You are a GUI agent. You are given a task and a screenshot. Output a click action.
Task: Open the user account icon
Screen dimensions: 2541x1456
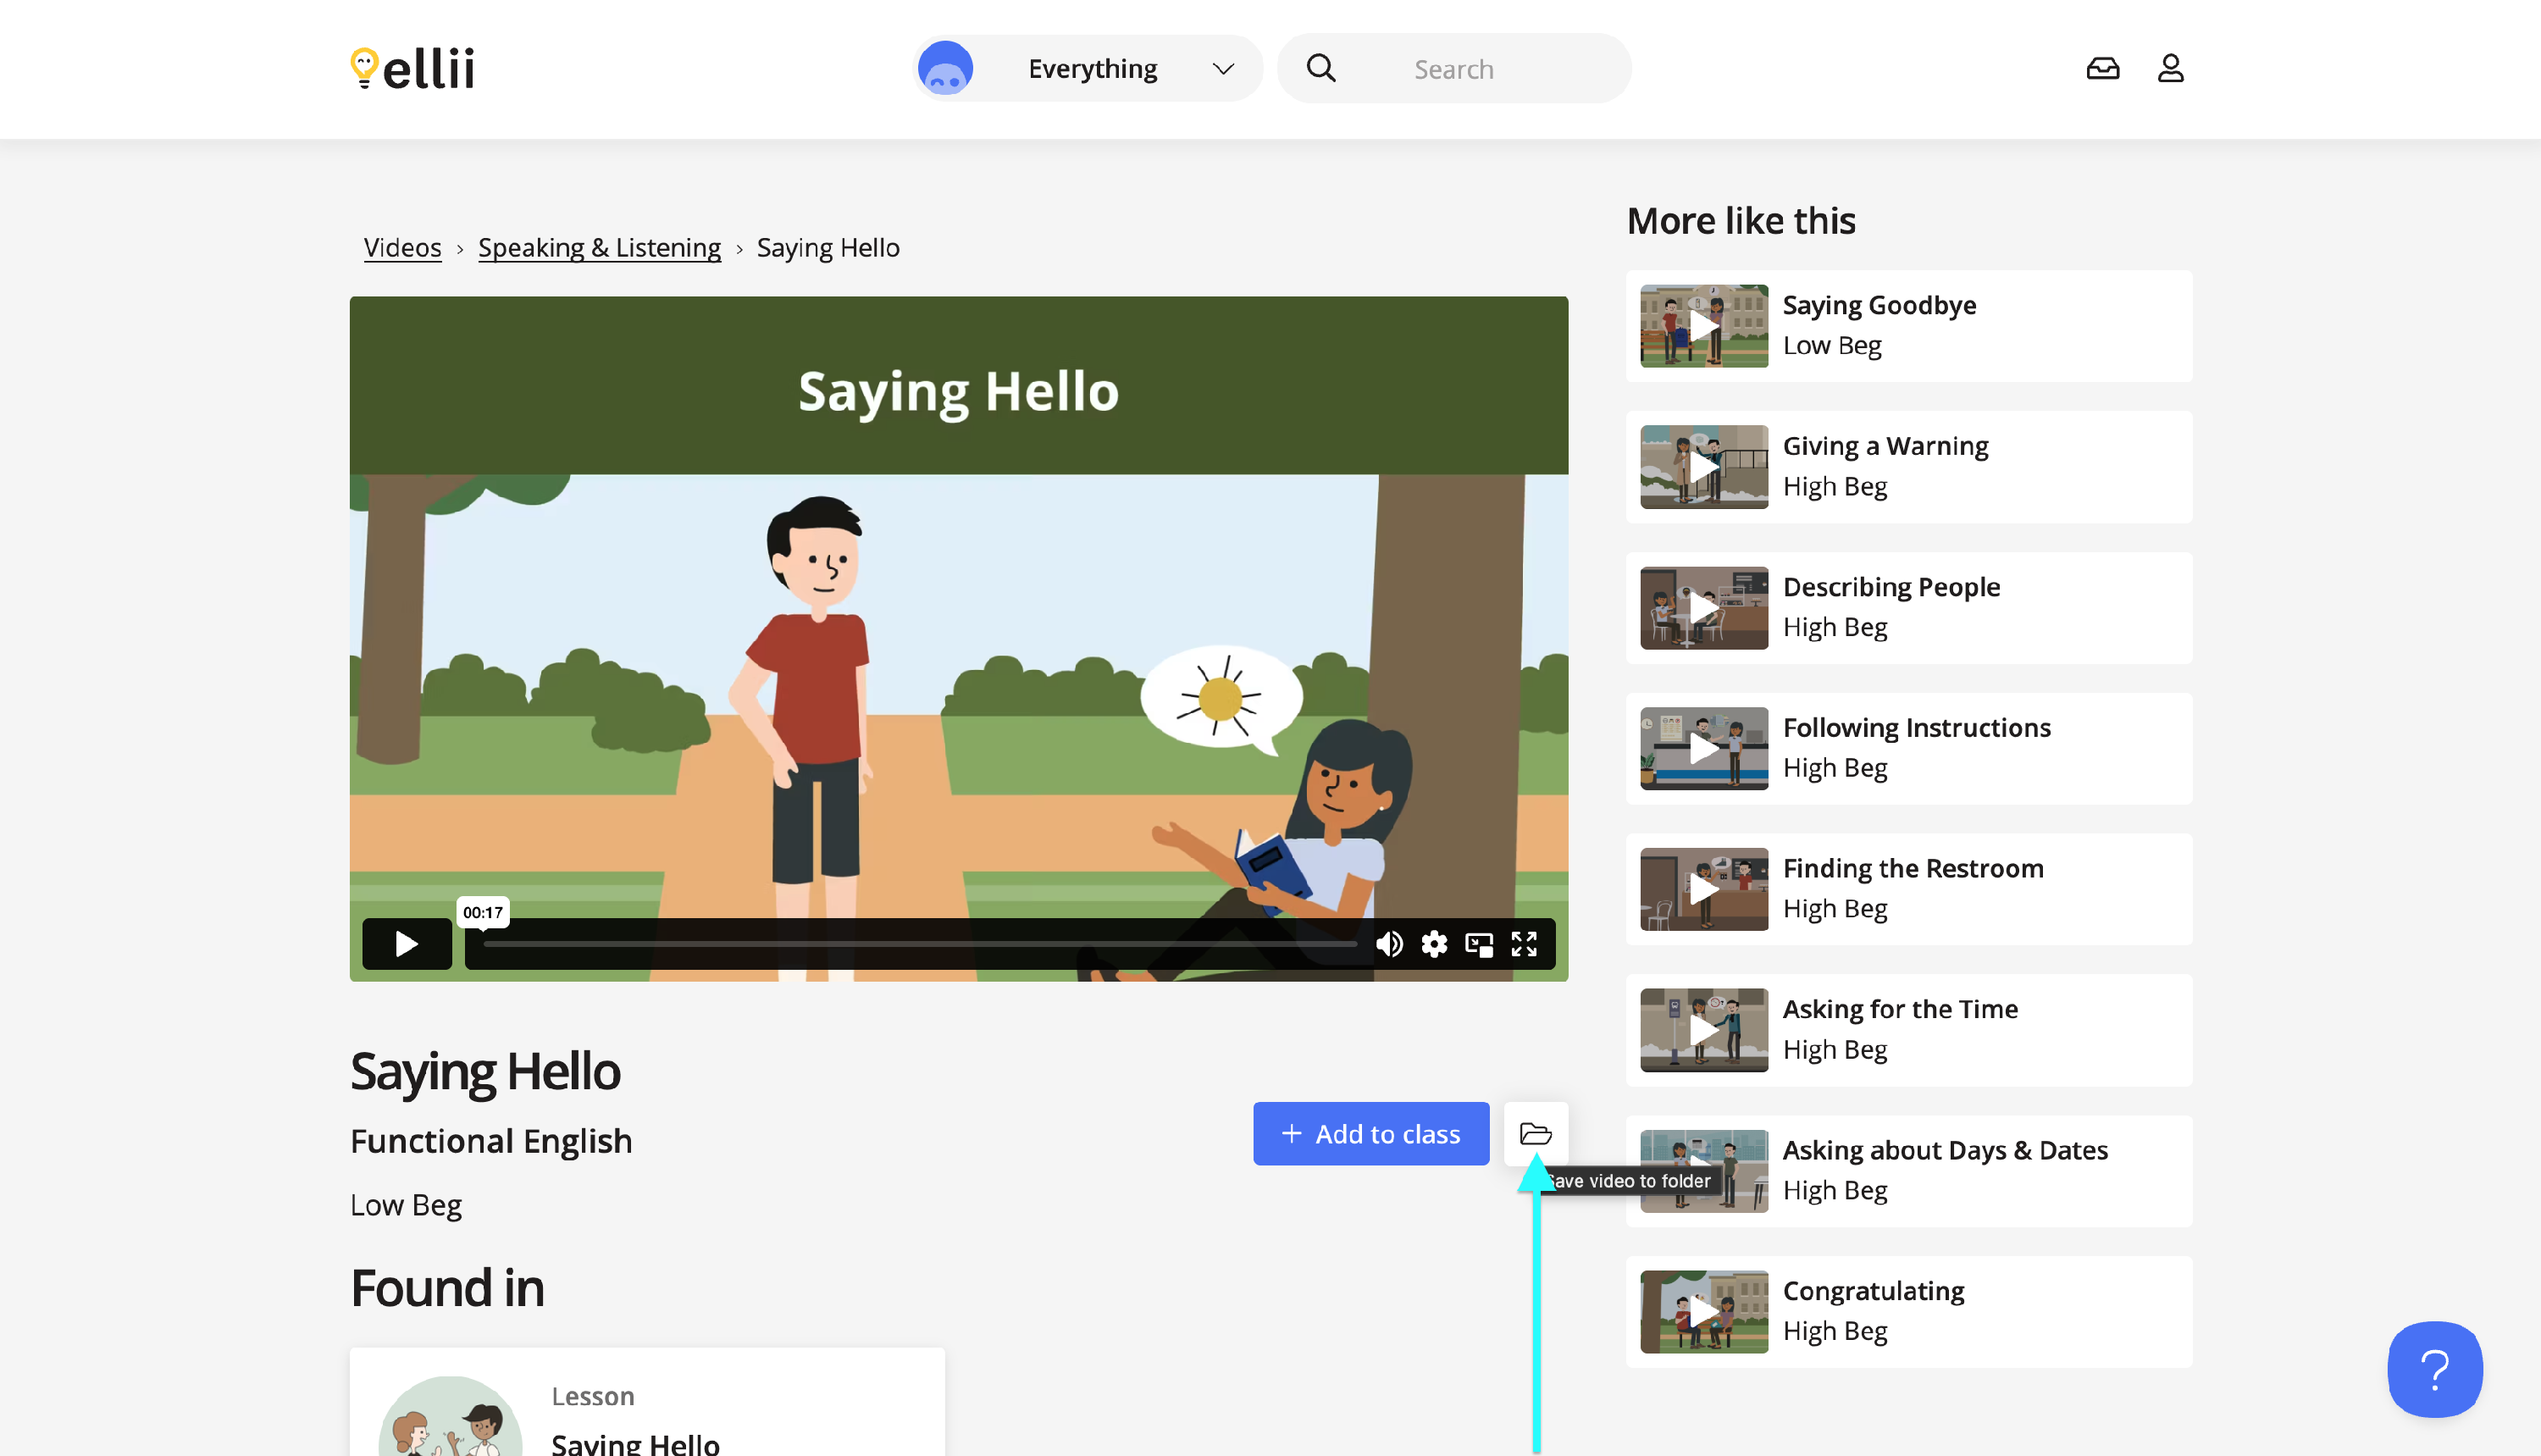(2170, 68)
